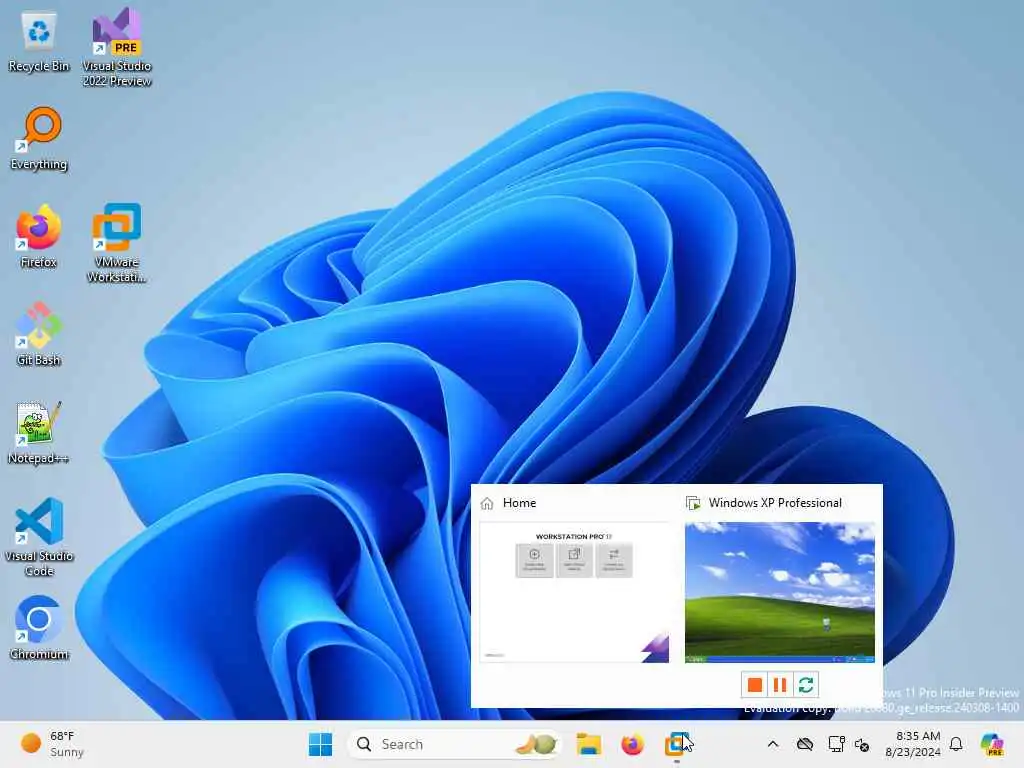Open Firefox from the taskbar
This screenshot has width=1024, height=768.
(632, 744)
